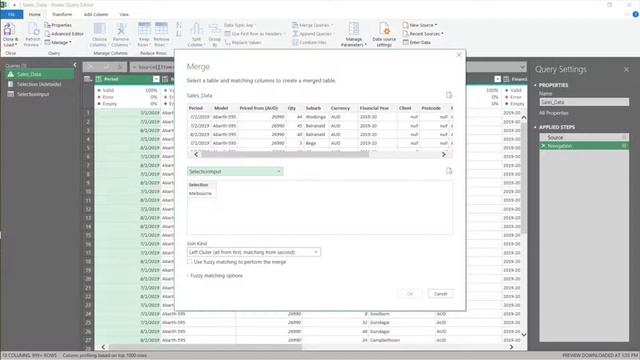
Task: Click the gear icon on Source step
Action: coord(624,137)
